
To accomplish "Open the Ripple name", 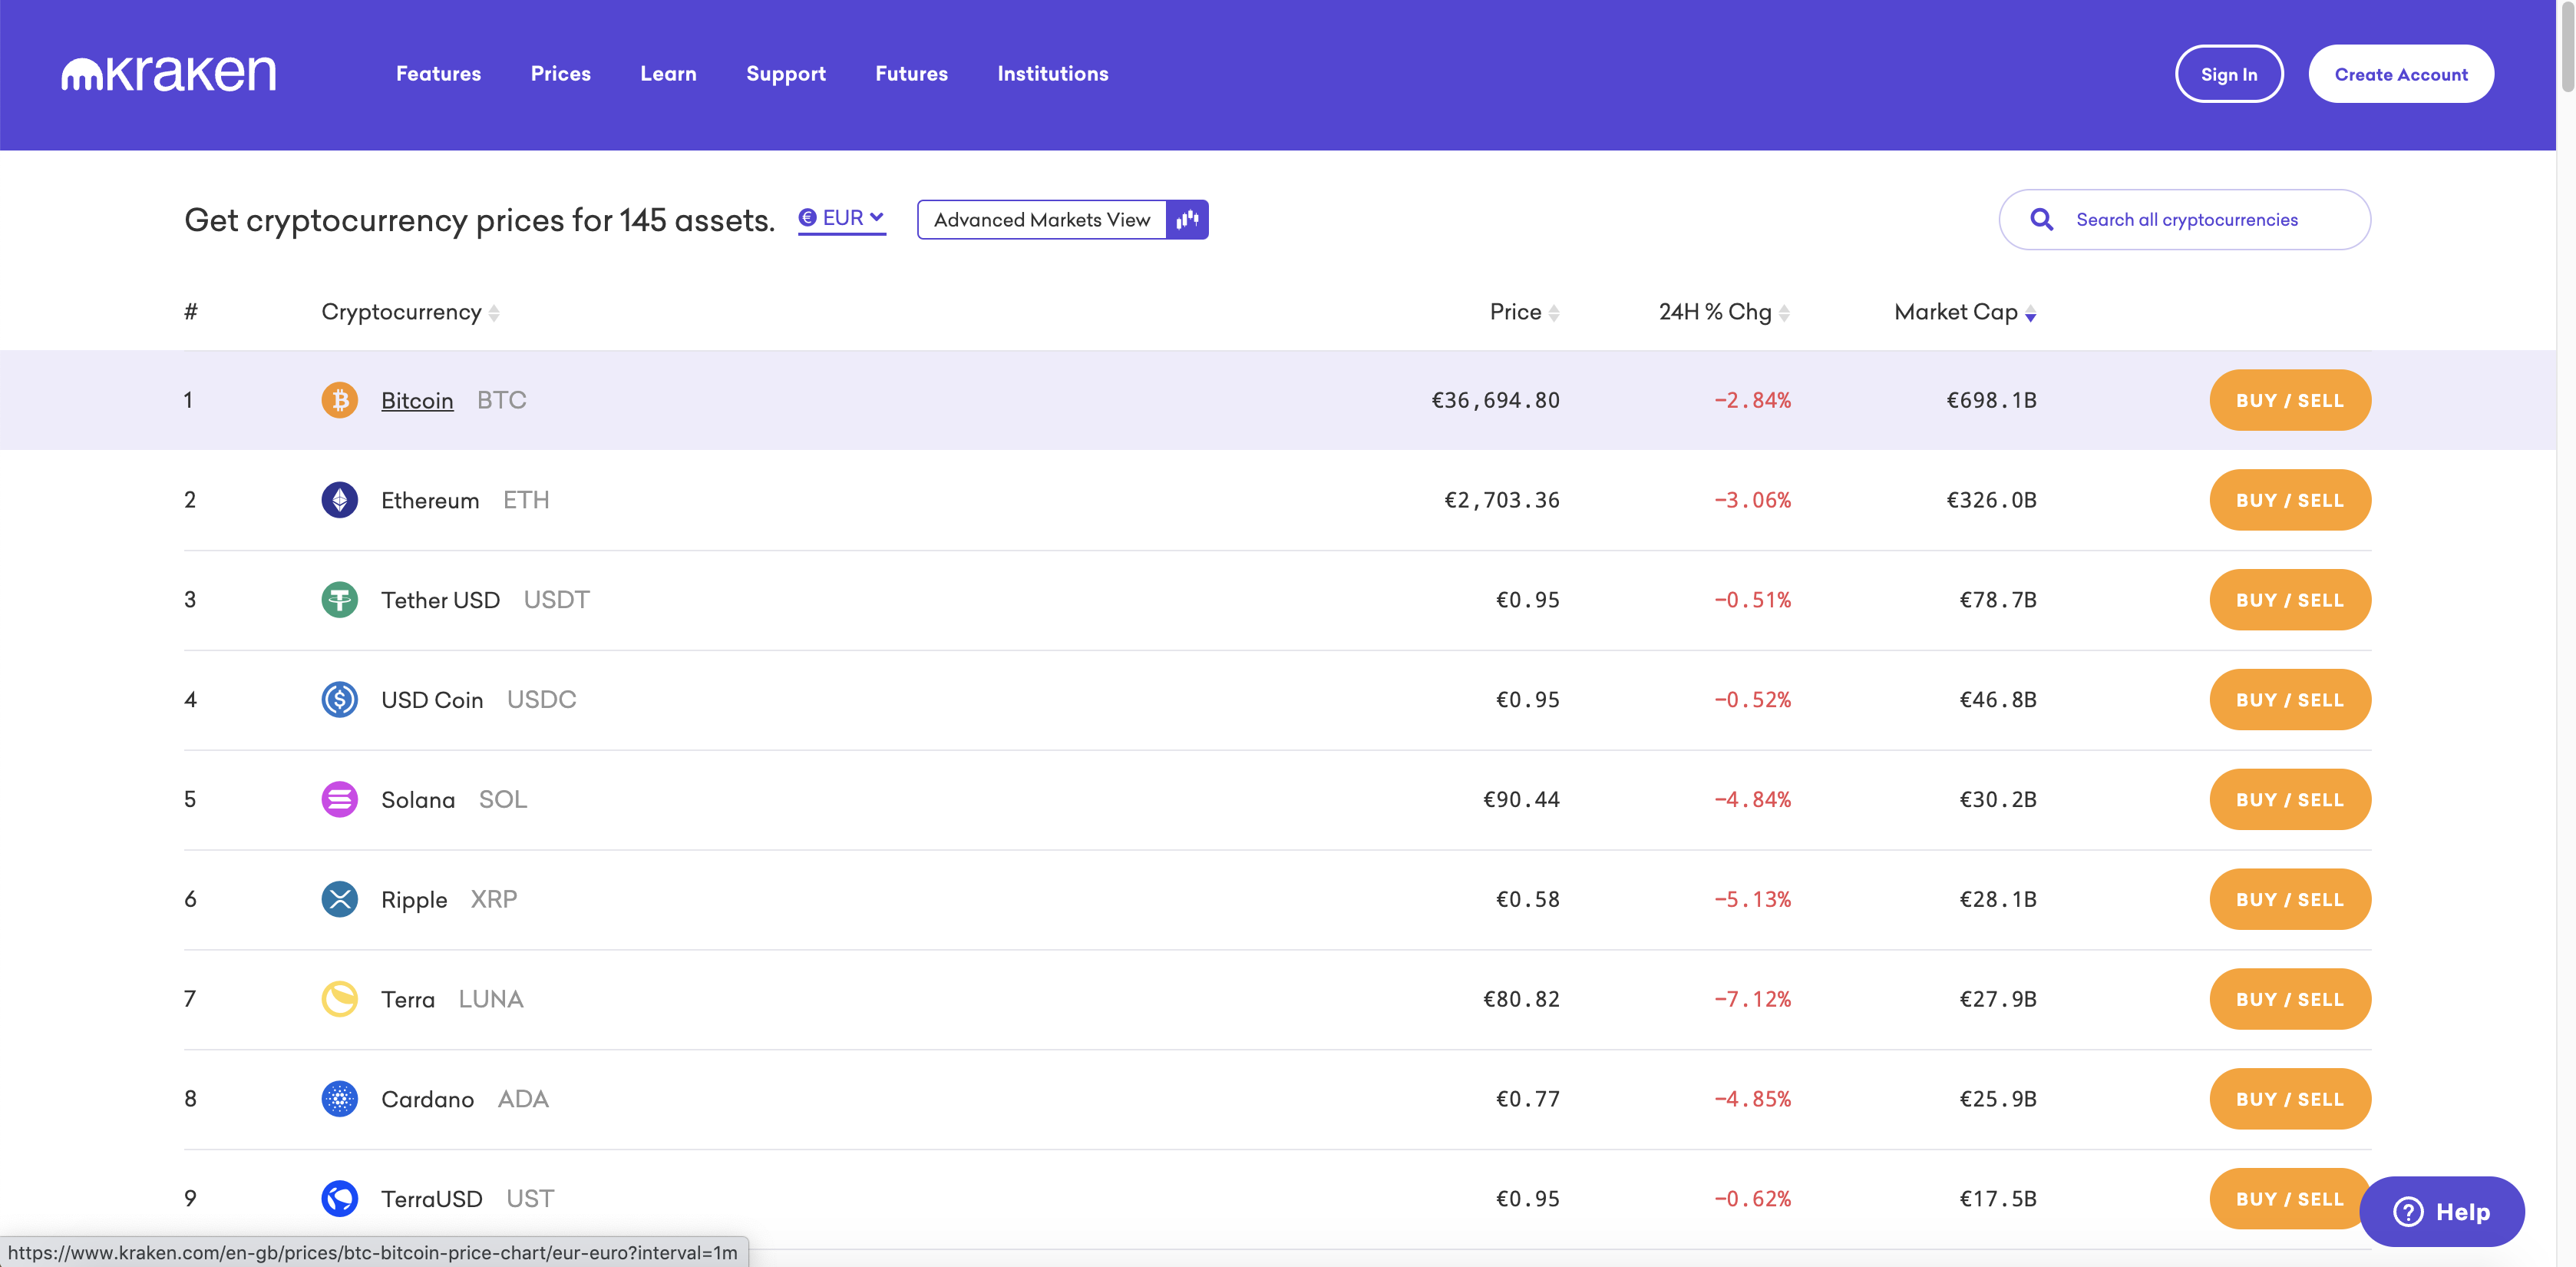I will (x=414, y=901).
